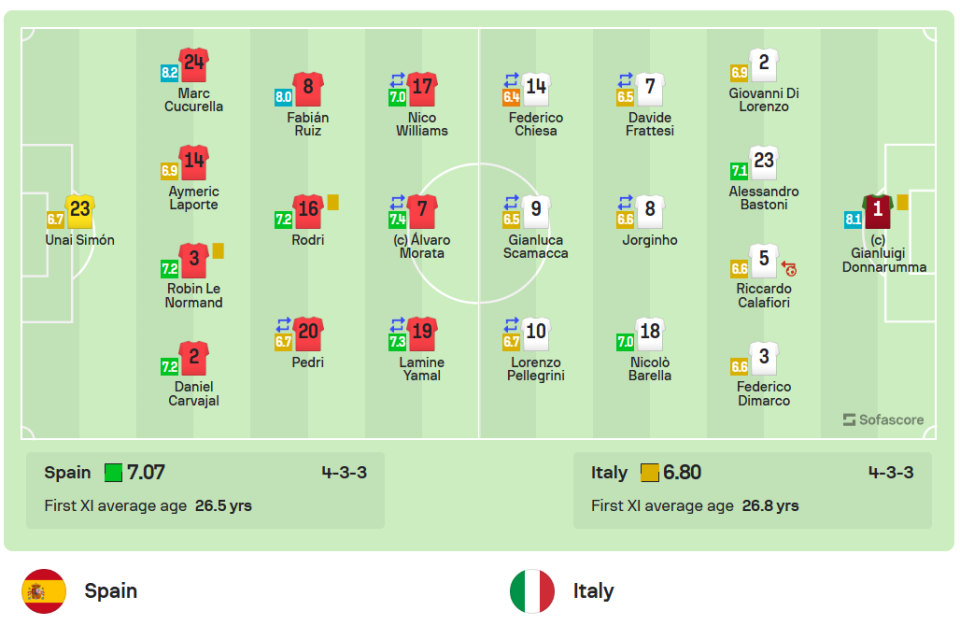This screenshot has width=960, height=625.
Task: Click Marc Cucurella's number 24 jersey
Action: [194, 64]
